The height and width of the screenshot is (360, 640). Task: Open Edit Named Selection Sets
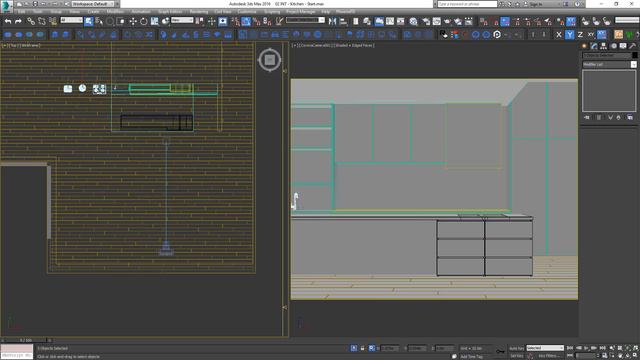(x=280, y=21)
